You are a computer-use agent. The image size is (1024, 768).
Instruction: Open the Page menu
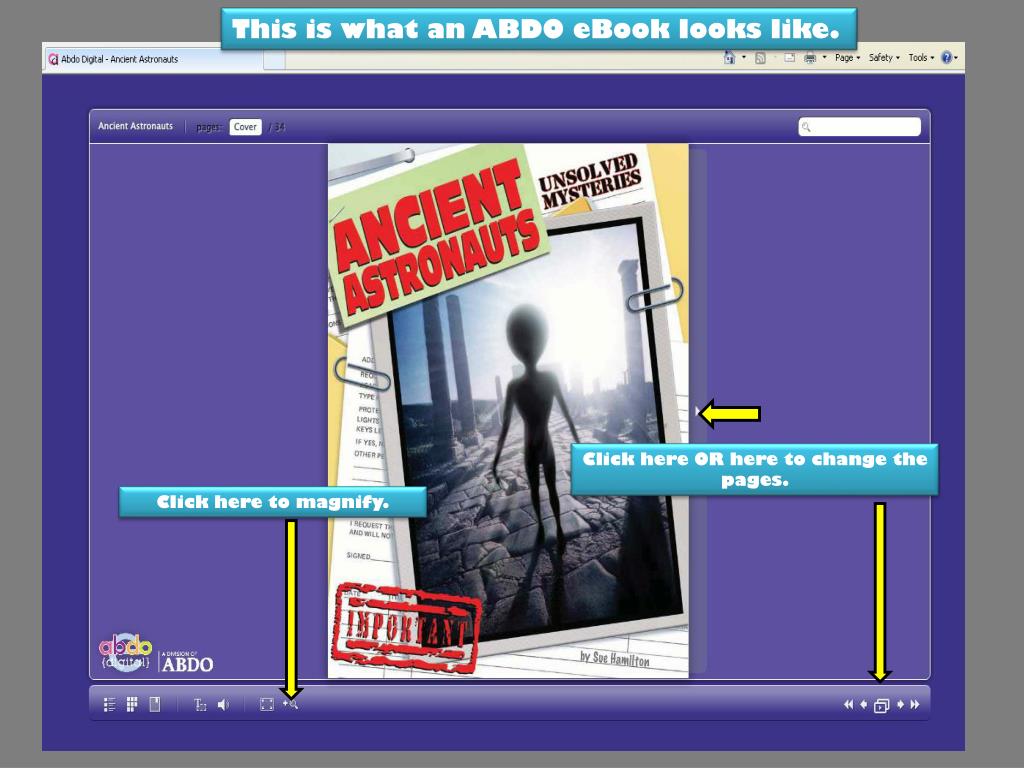click(x=847, y=57)
